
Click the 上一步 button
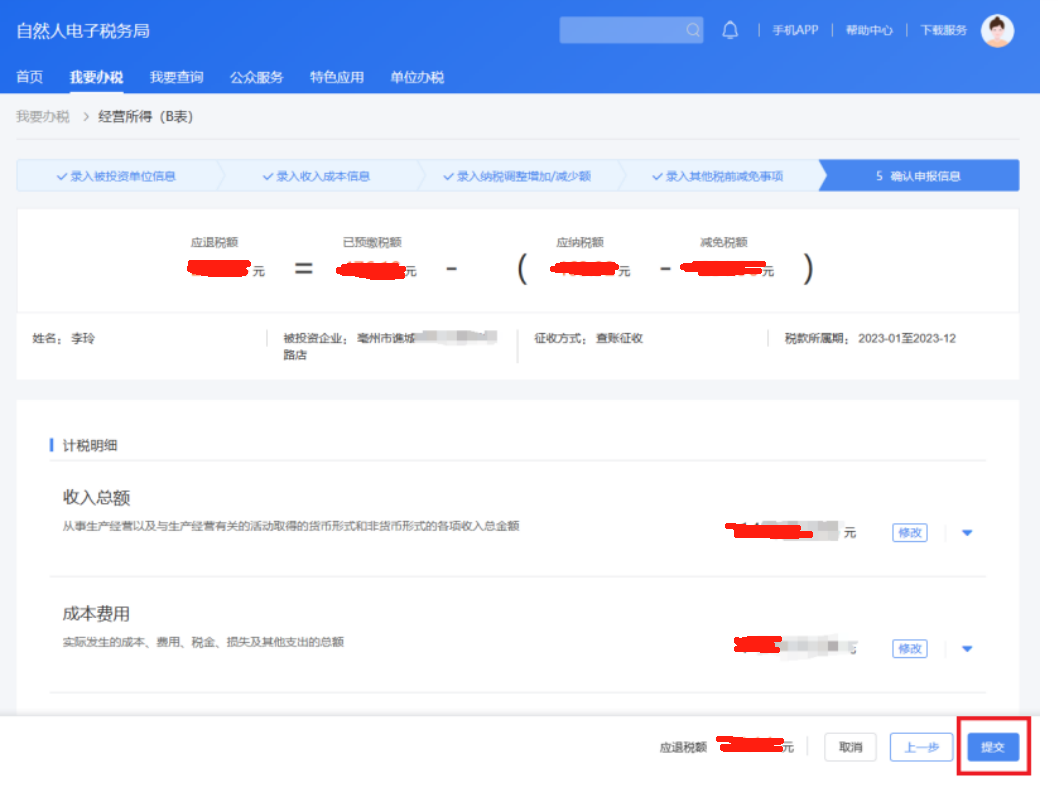[x=920, y=747]
